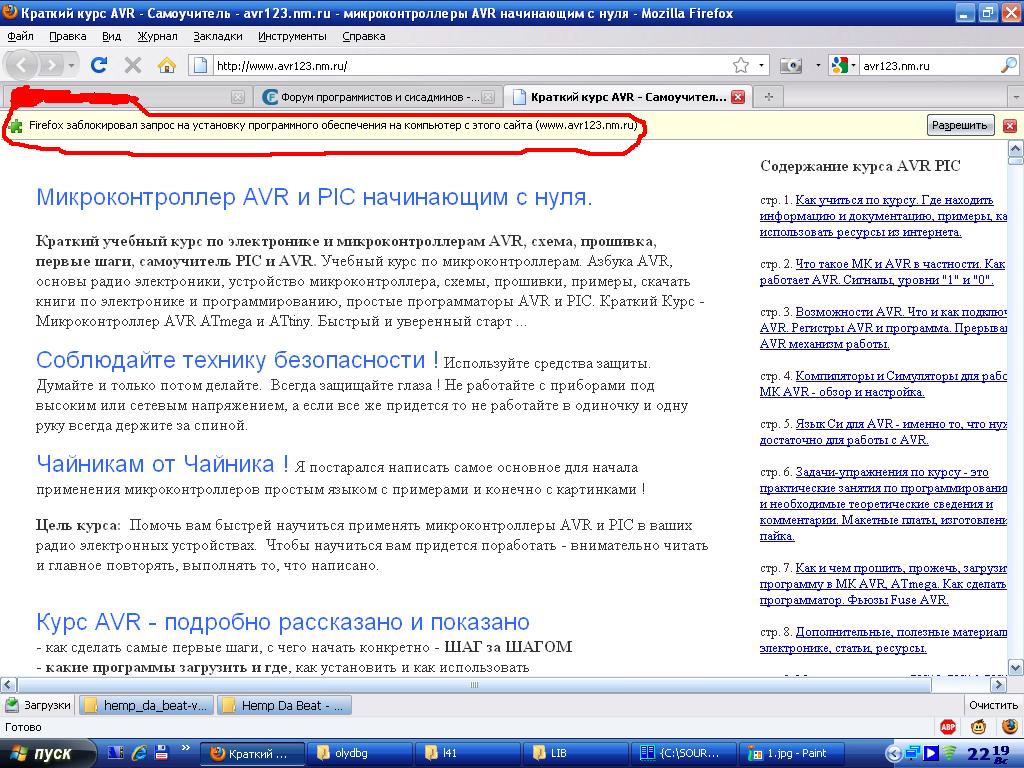Viewport: 1024px width, 768px height.
Task: Click the floppy disk quick launch icon
Action: 161,752
